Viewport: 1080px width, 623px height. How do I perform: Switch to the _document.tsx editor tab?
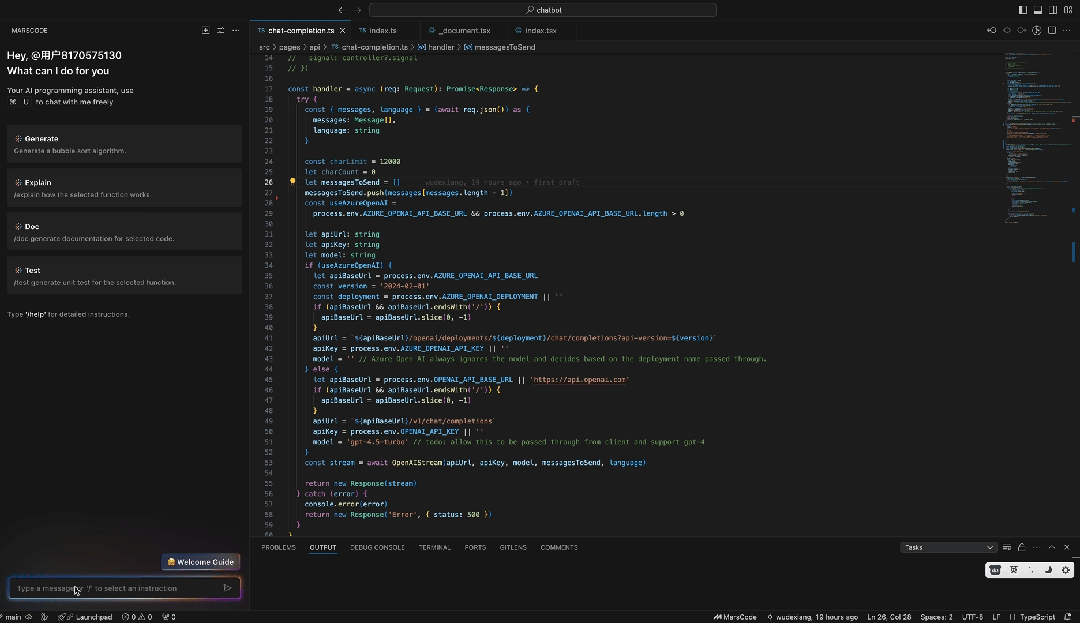[463, 30]
